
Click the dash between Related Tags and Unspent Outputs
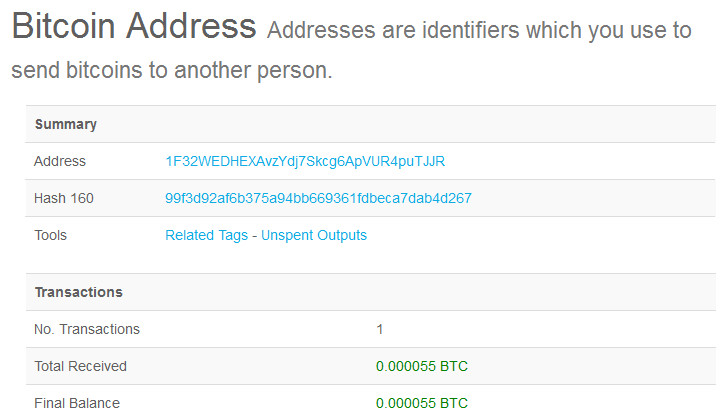coord(254,235)
